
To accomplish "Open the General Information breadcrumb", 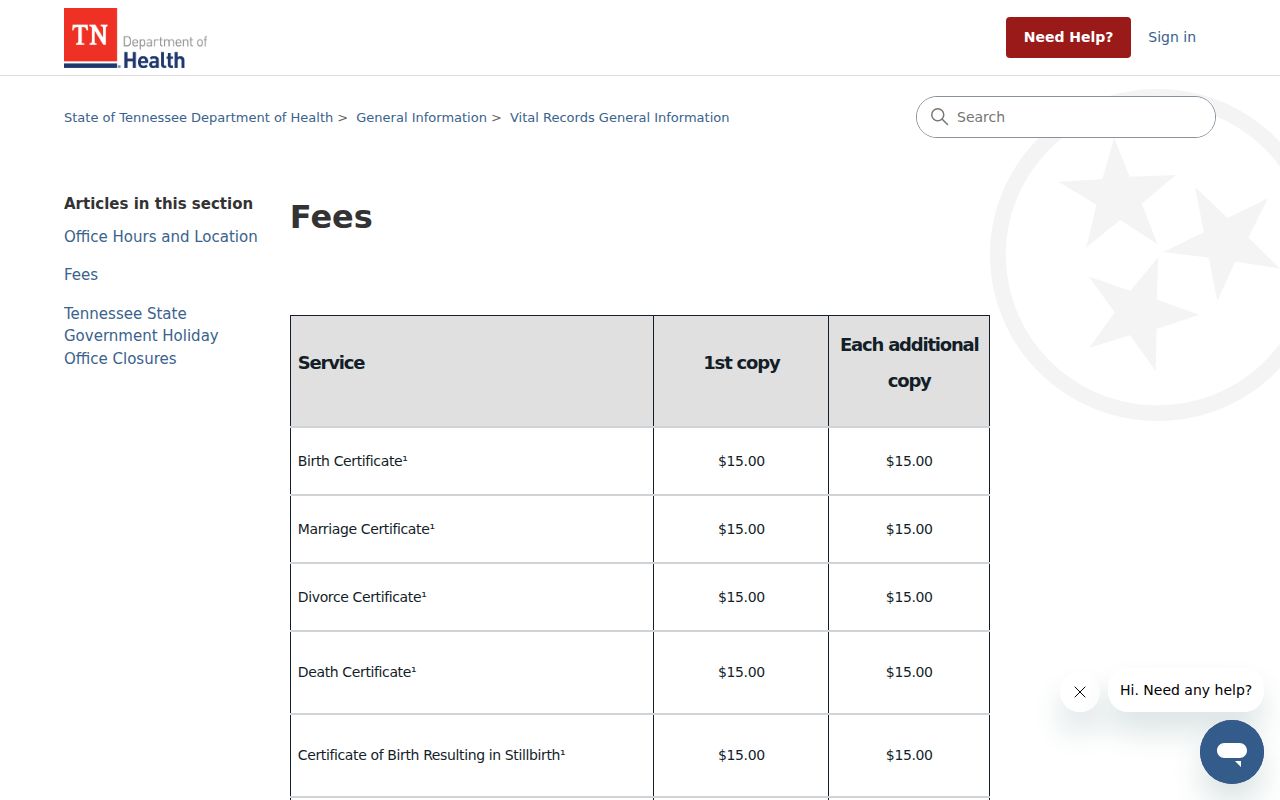I will click(x=421, y=117).
